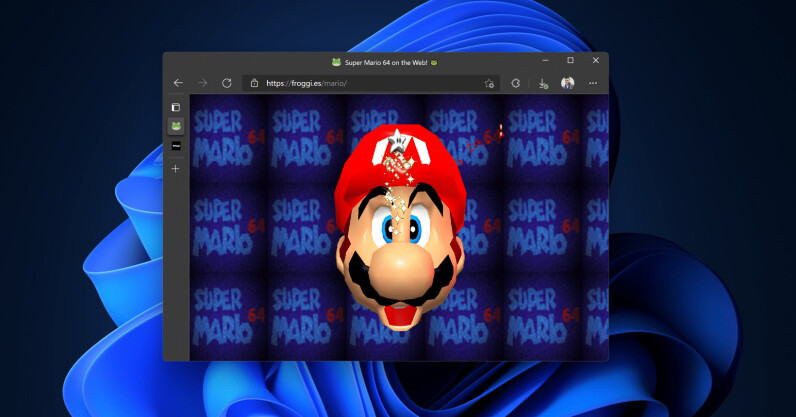Viewport: 796px width, 417px height.
Task: Minimize the browser window
Action: tap(545, 61)
